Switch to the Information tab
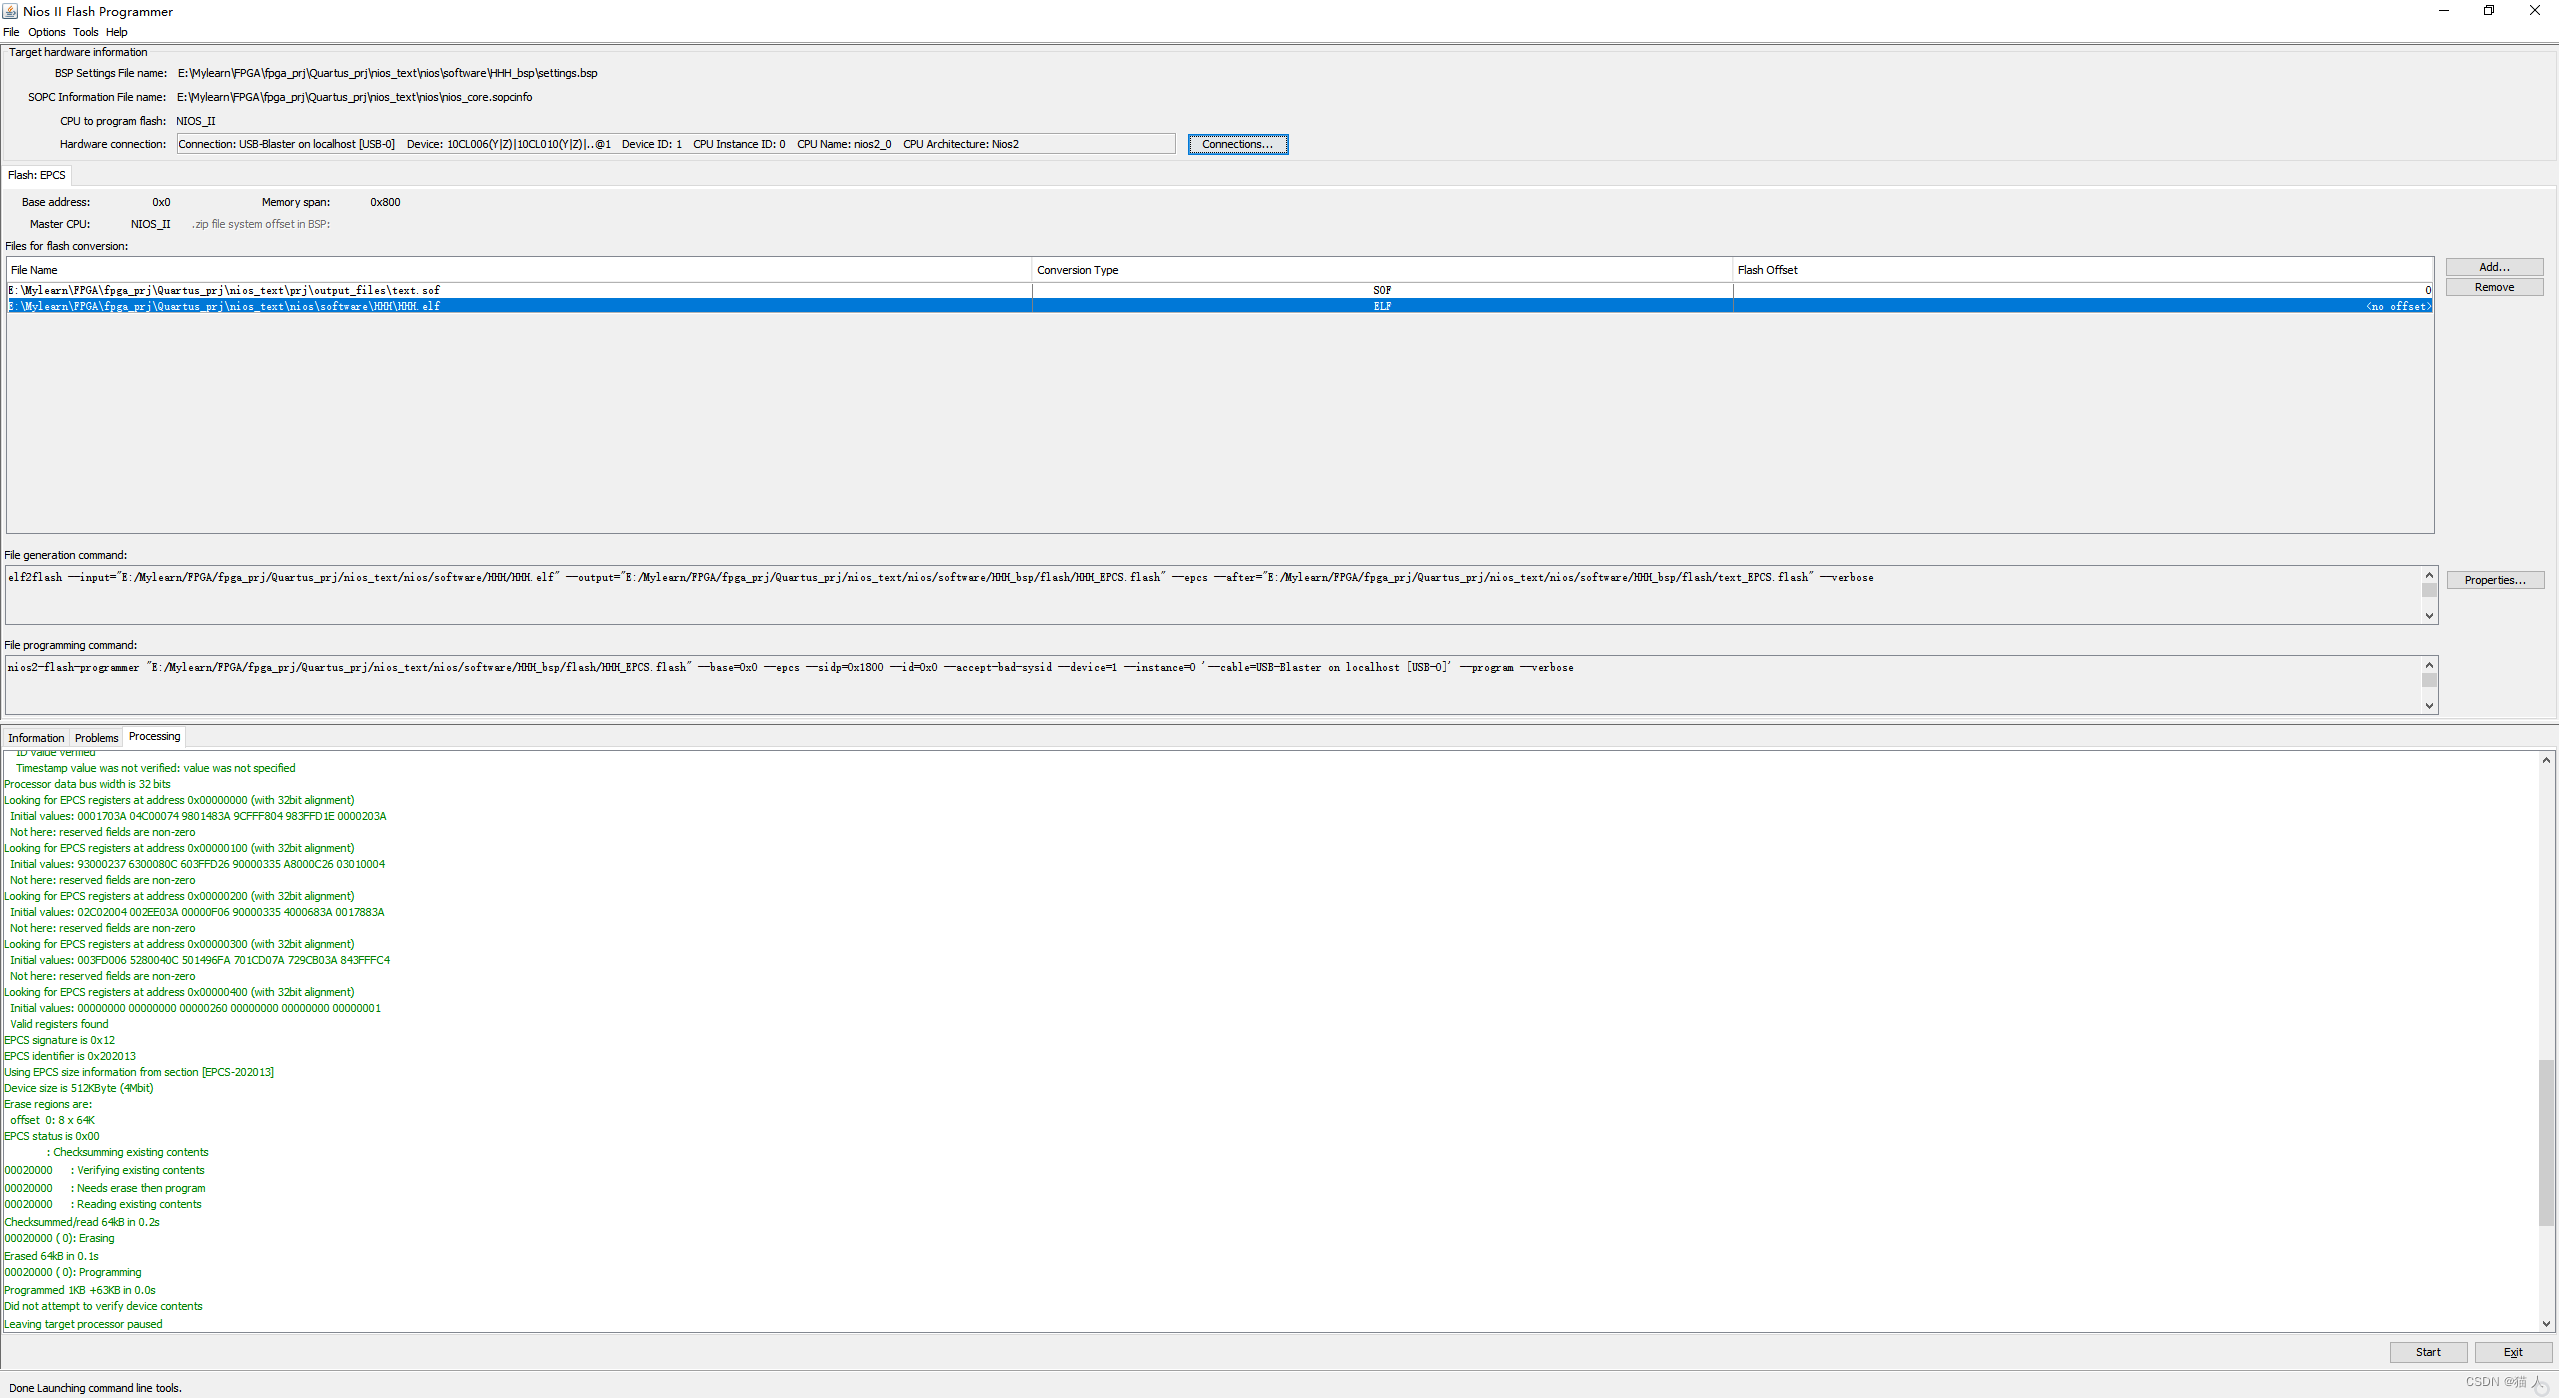The width and height of the screenshot is (2559, 1398). click(x=36, y=738)
